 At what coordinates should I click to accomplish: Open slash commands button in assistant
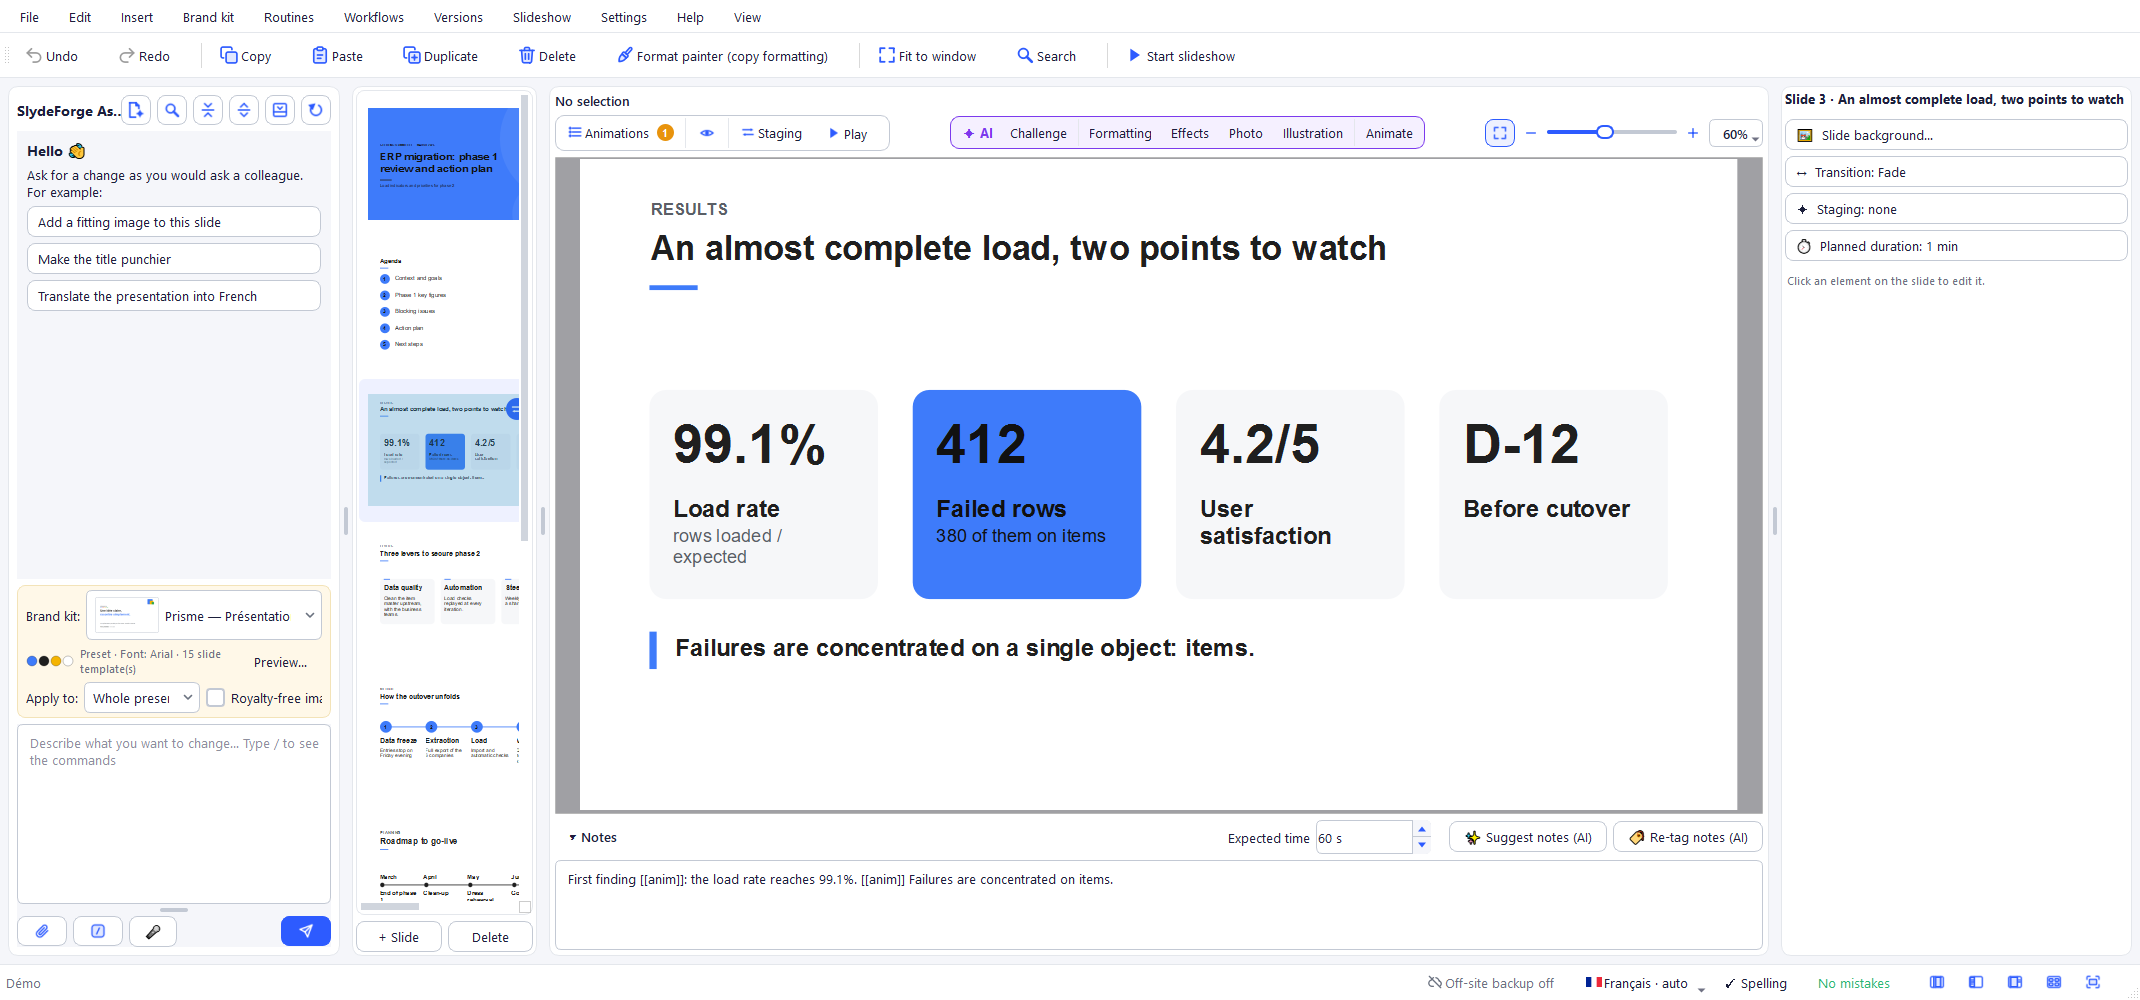pos(98,931)
